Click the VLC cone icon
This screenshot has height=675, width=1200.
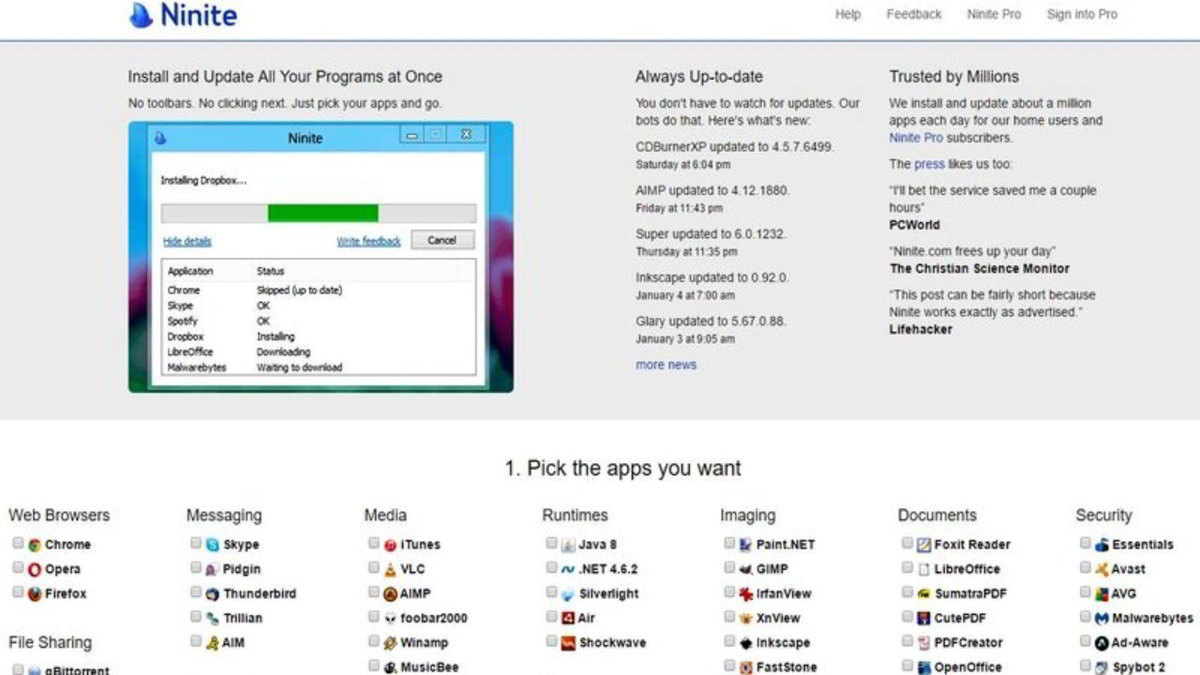[390, 569]
